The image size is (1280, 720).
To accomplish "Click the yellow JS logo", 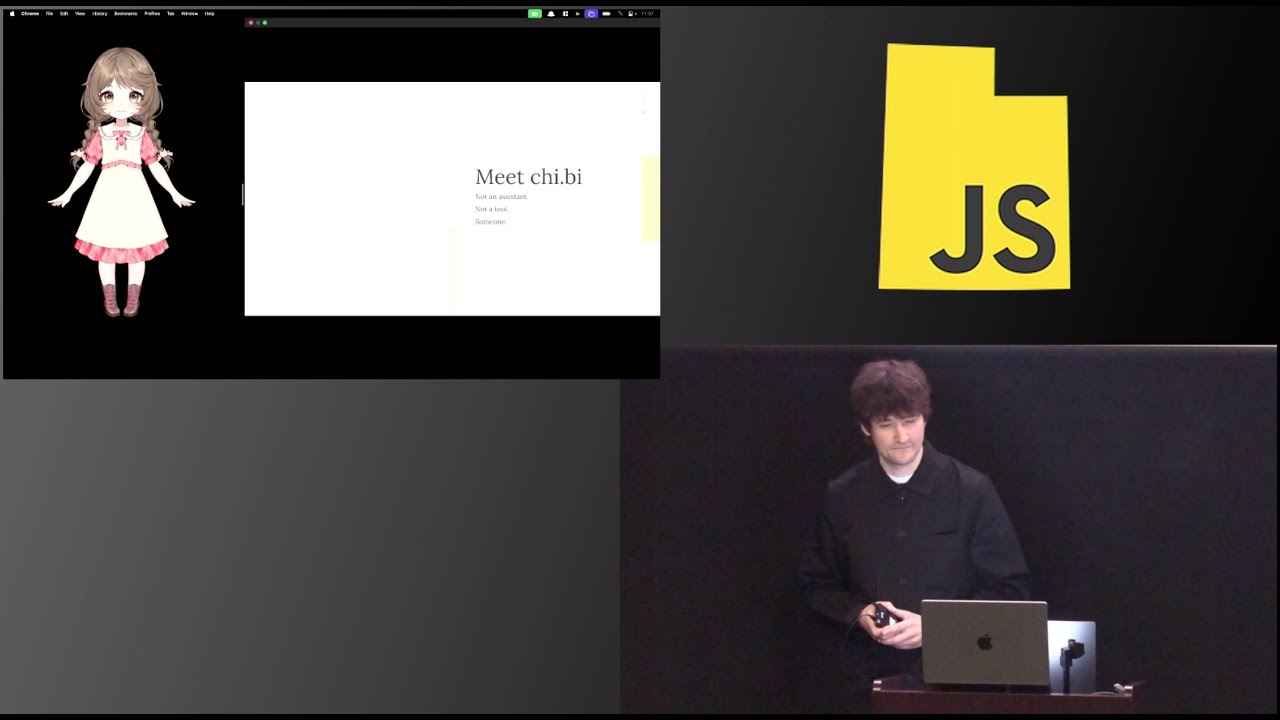I will point(974,167).
